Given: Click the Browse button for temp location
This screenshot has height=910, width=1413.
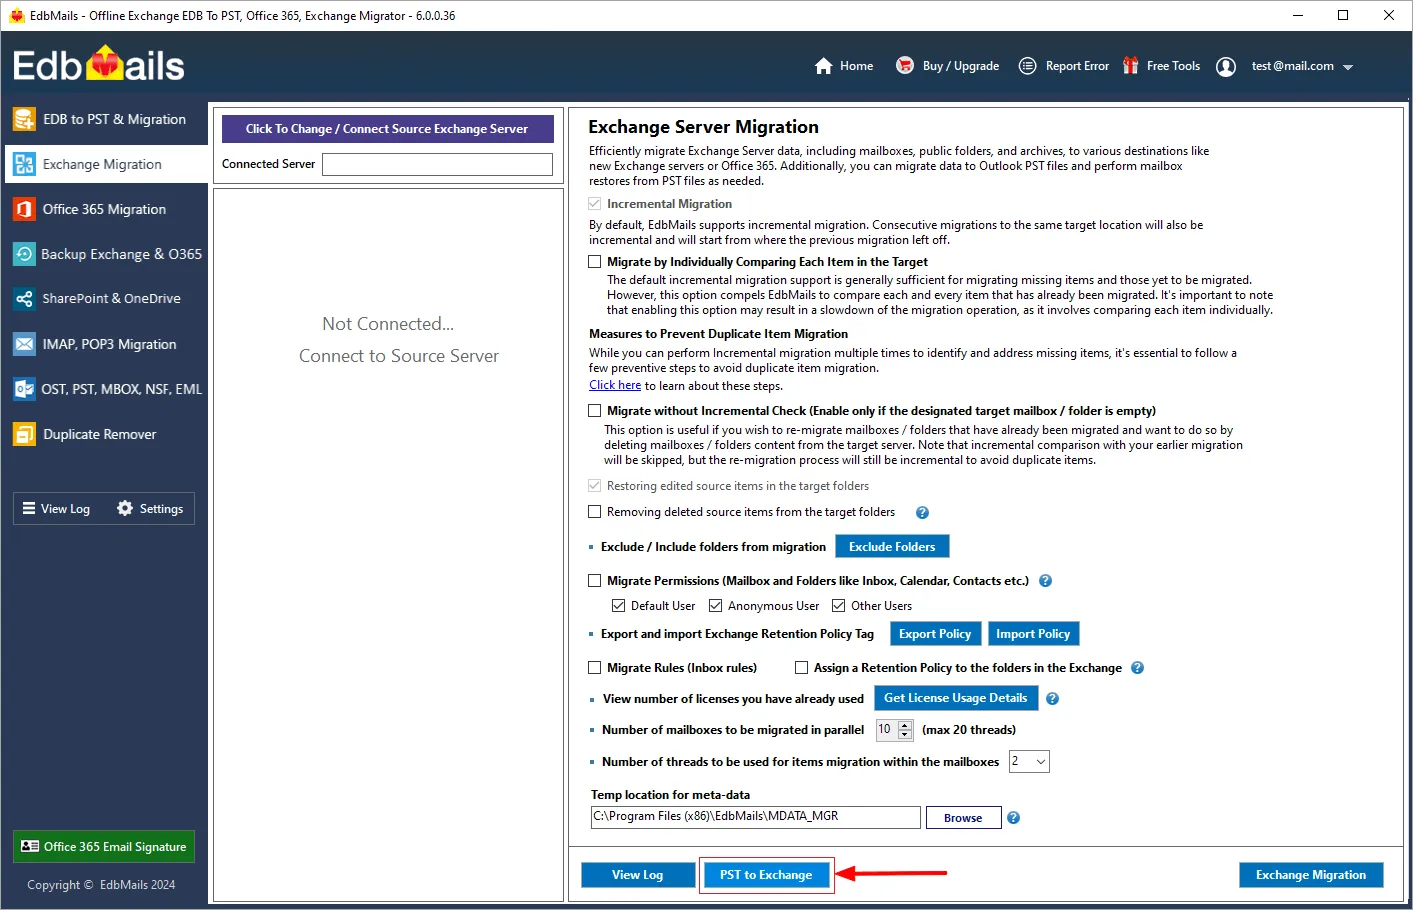Looking at the screenshot, I should [x=963, y=818].
